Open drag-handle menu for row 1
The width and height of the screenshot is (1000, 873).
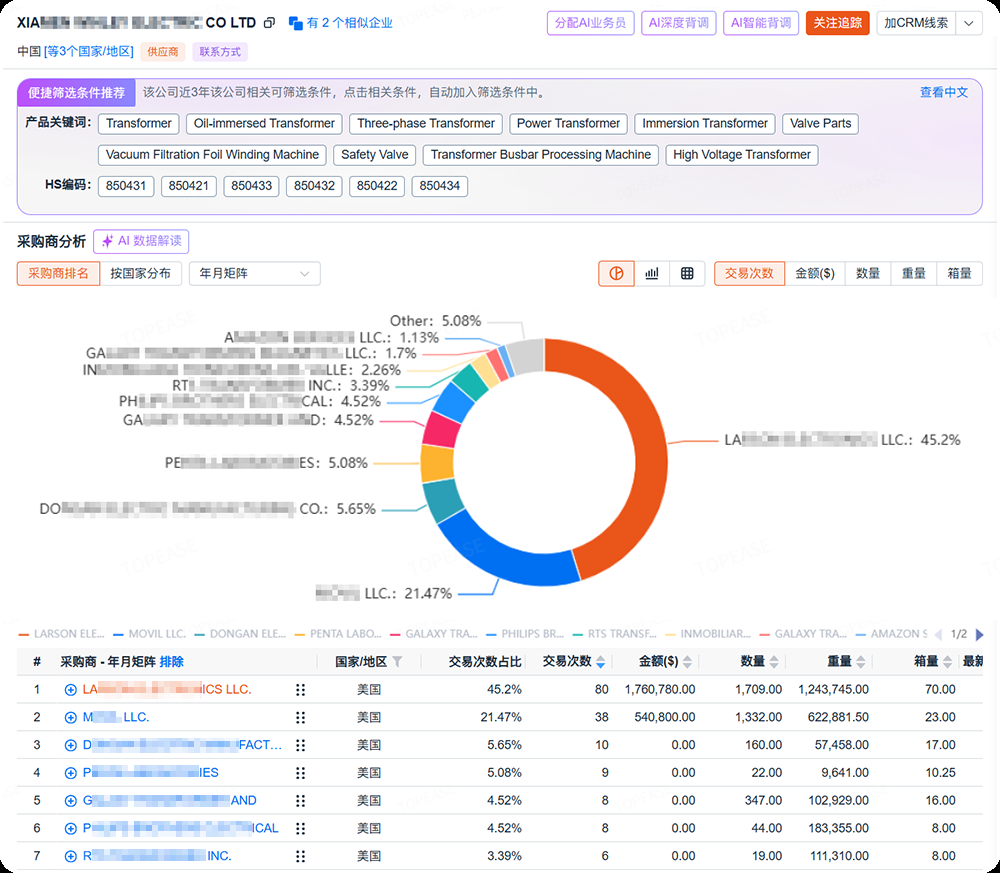(300, 690)
